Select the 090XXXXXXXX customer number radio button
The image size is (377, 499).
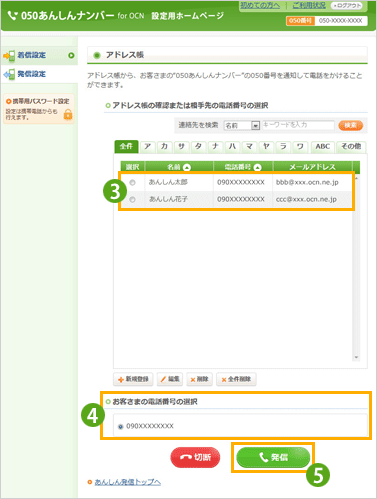121,426
